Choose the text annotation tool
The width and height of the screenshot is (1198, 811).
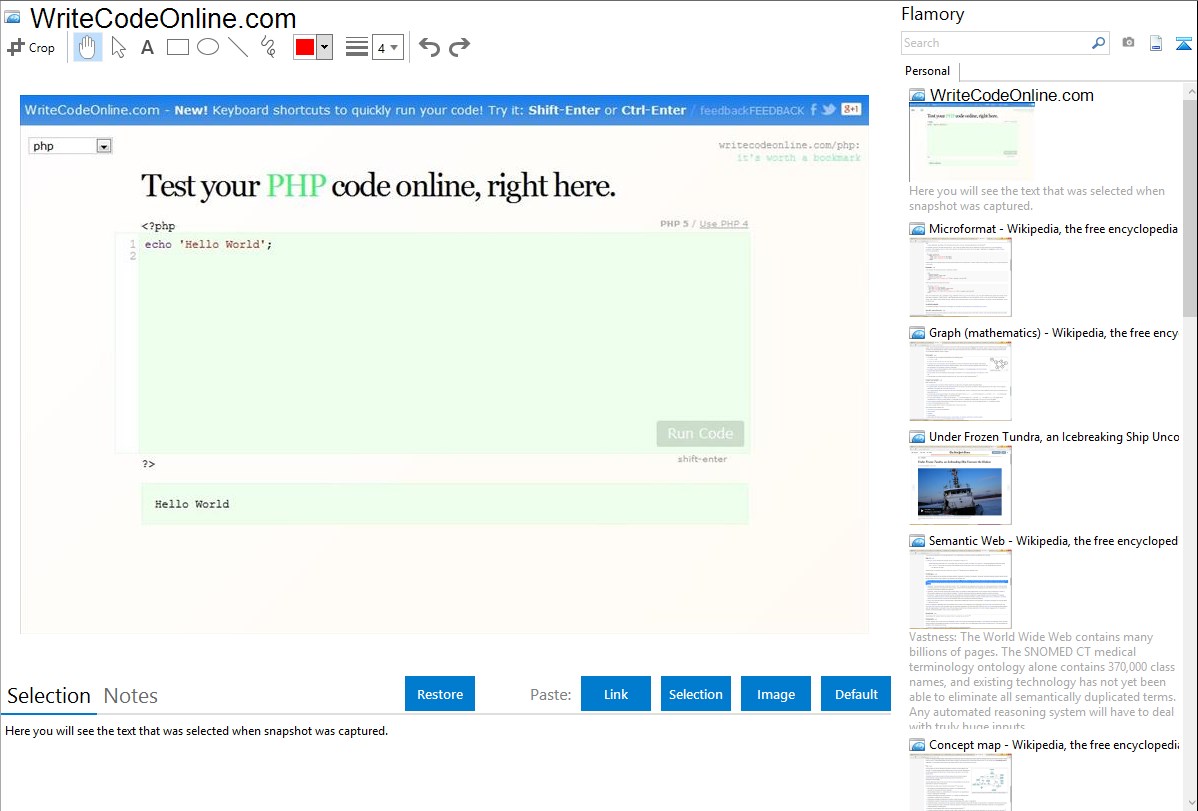pyautogui.click(x=147, y=47)
